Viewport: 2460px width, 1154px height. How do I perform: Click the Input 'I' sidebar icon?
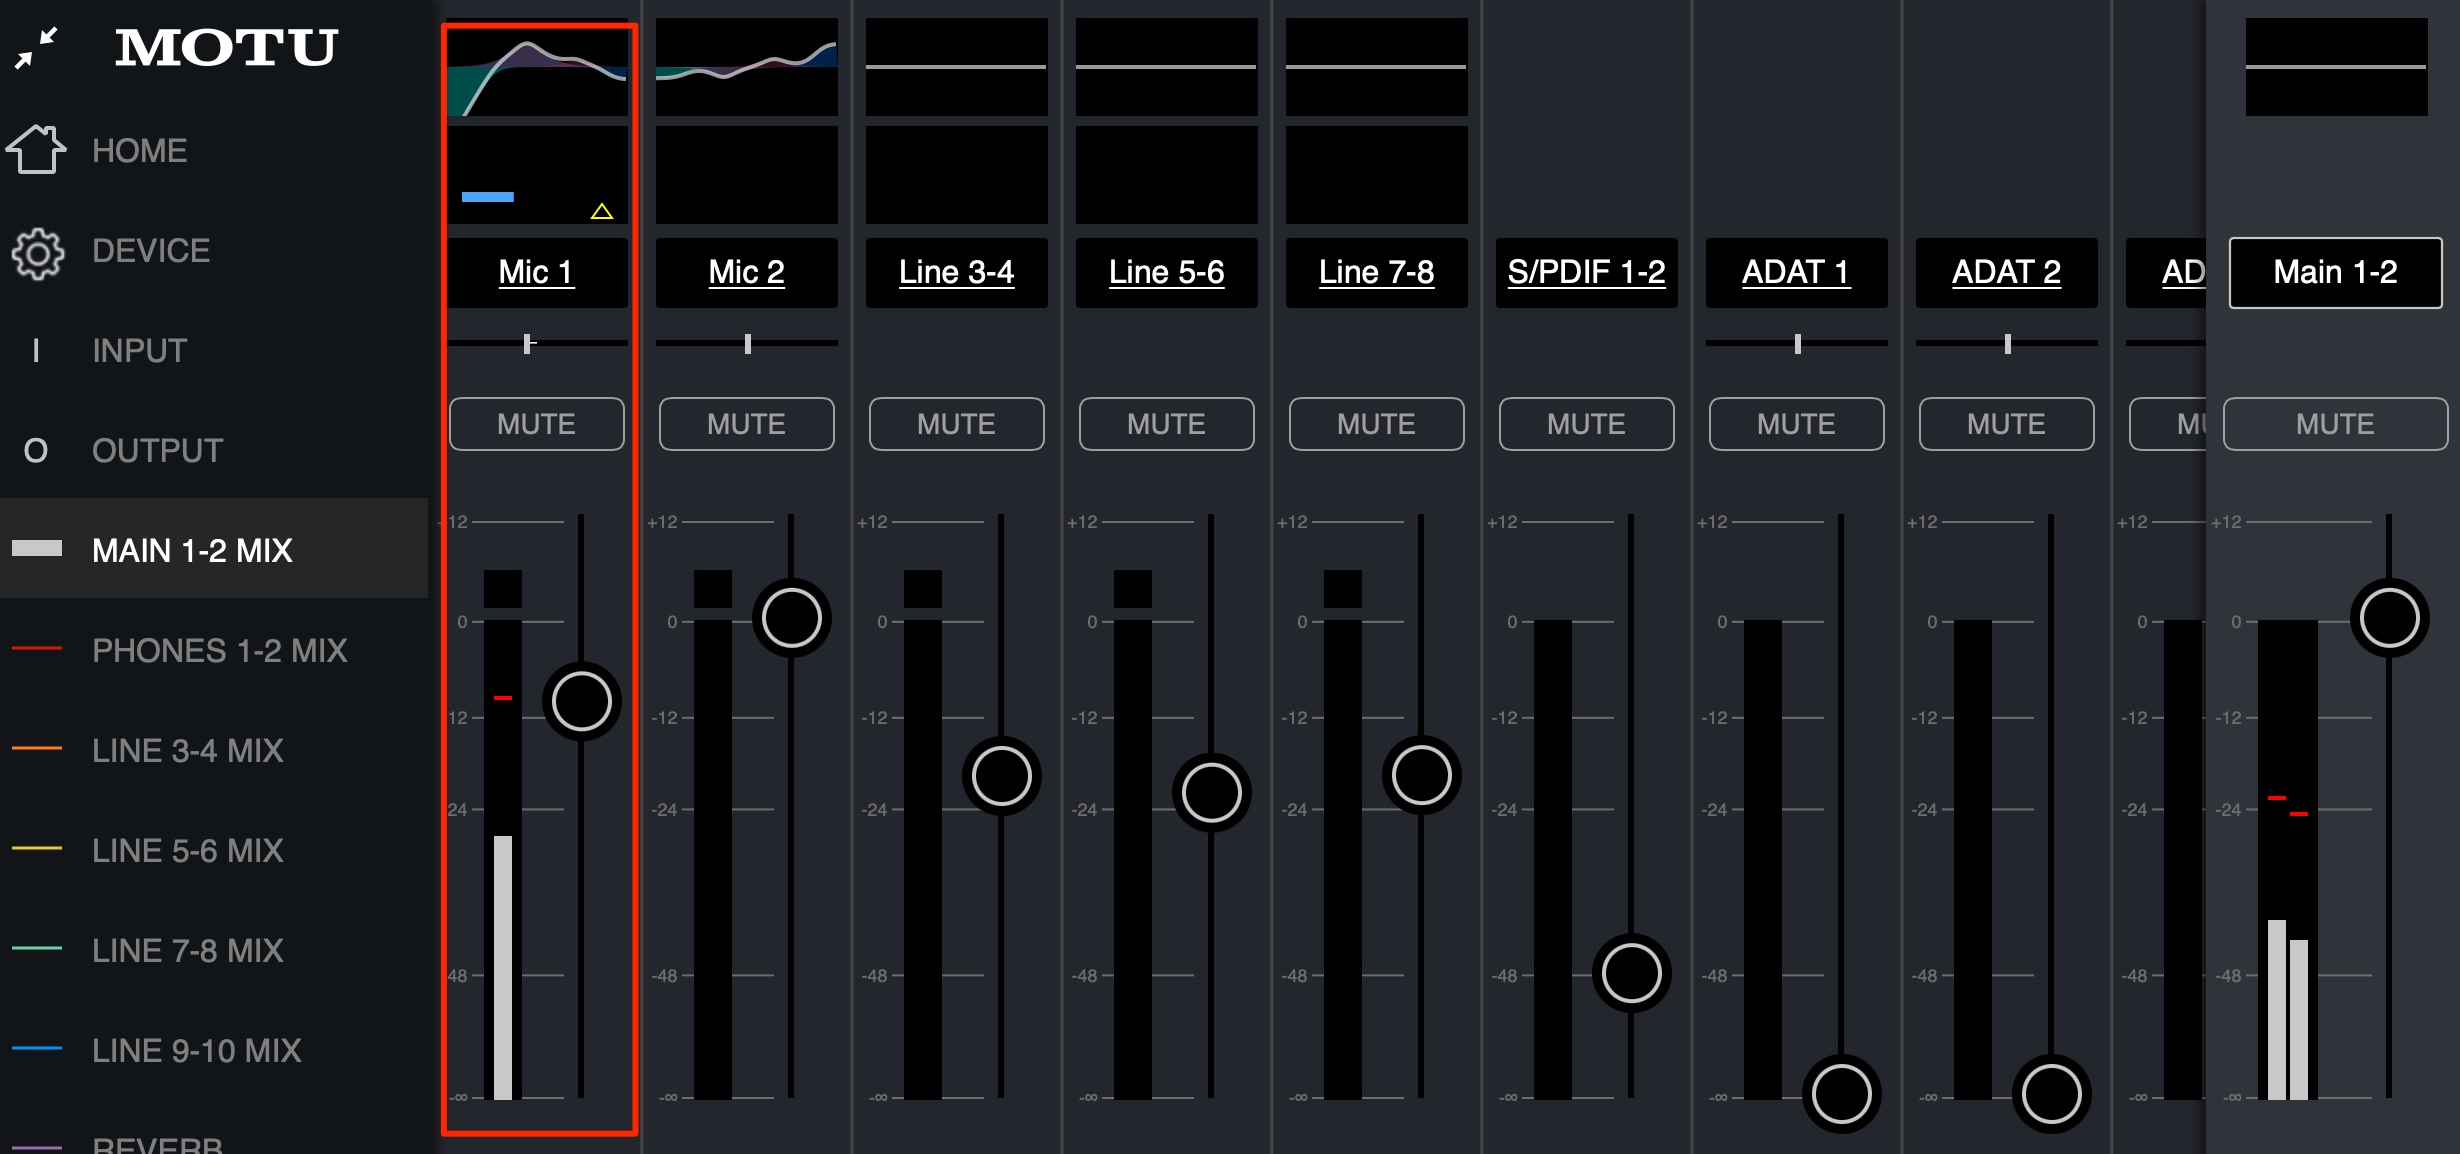point(36,350)
